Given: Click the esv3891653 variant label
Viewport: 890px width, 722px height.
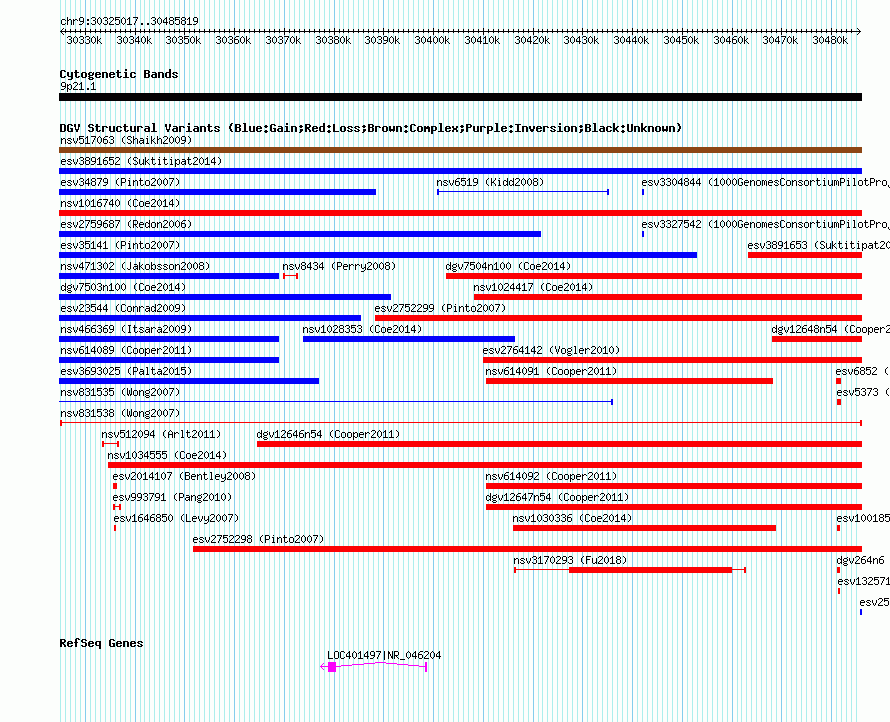Looking at the screenshot, I should 818,245.
